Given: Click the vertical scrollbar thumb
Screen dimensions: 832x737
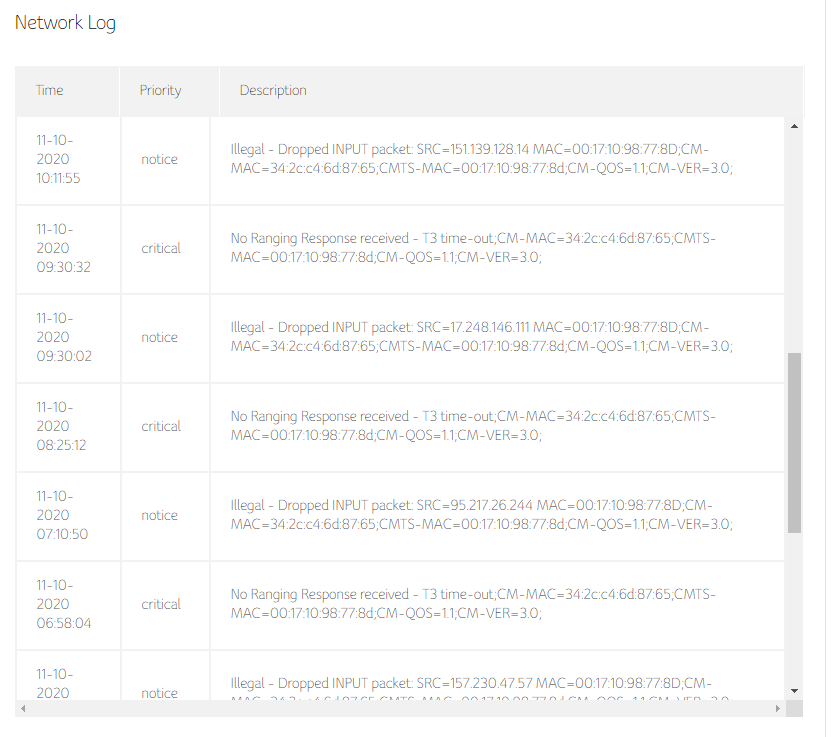Looking at the screenshot, I should point(794,441).
